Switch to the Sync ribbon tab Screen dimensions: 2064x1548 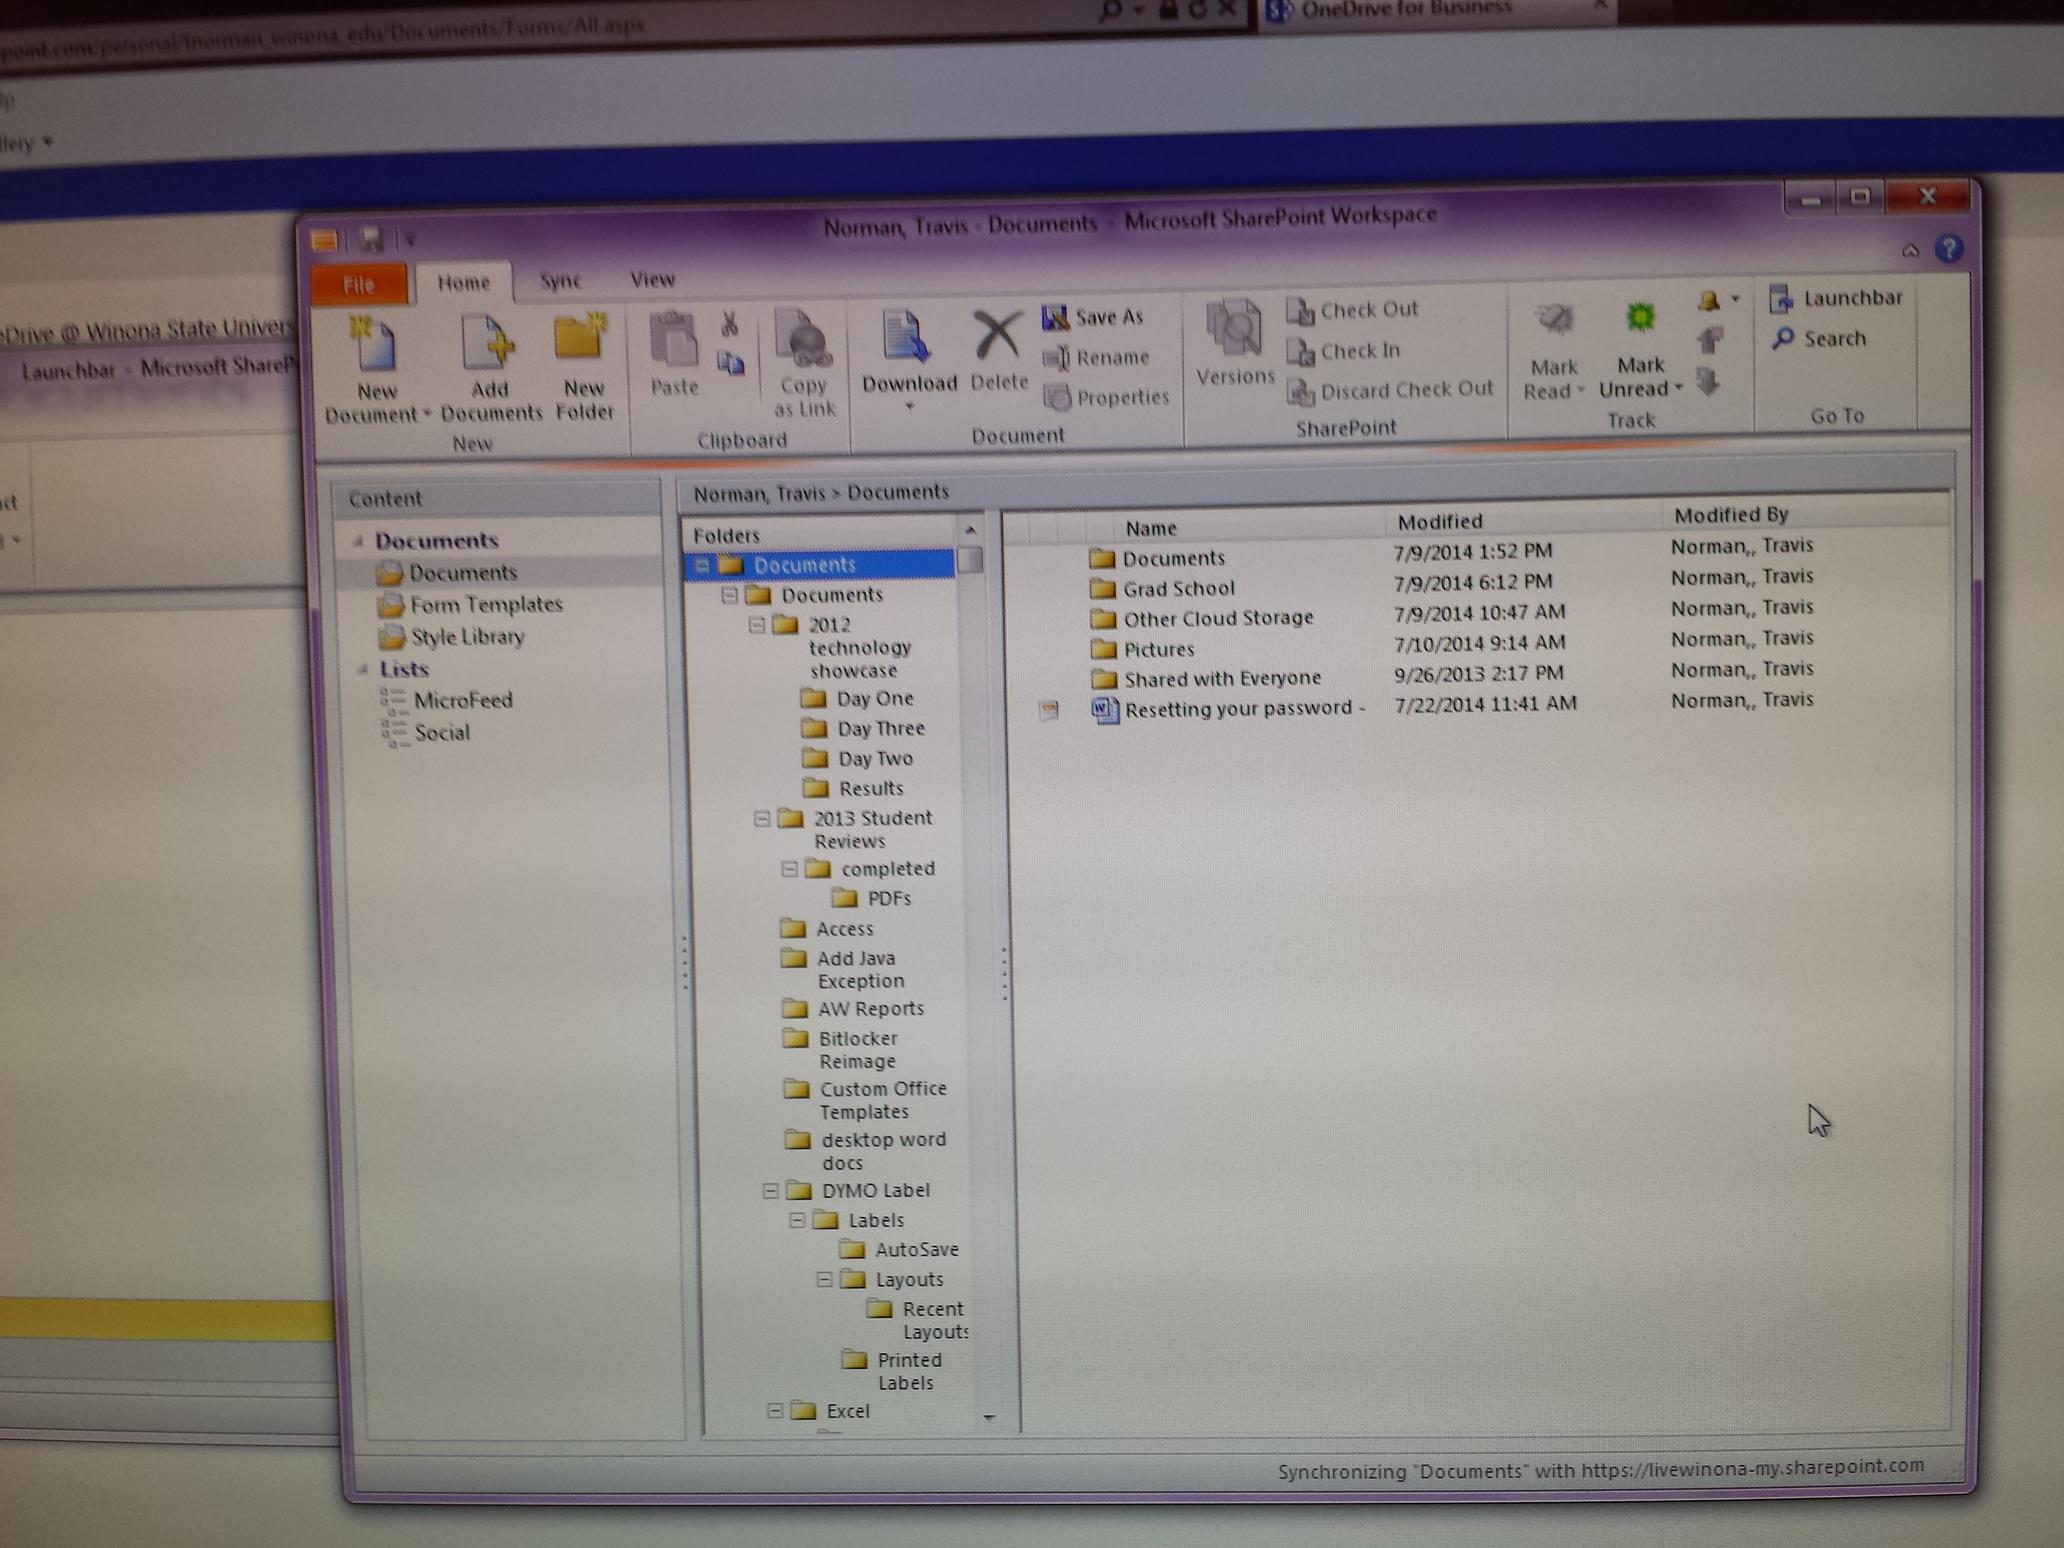(x=560, y=281)
